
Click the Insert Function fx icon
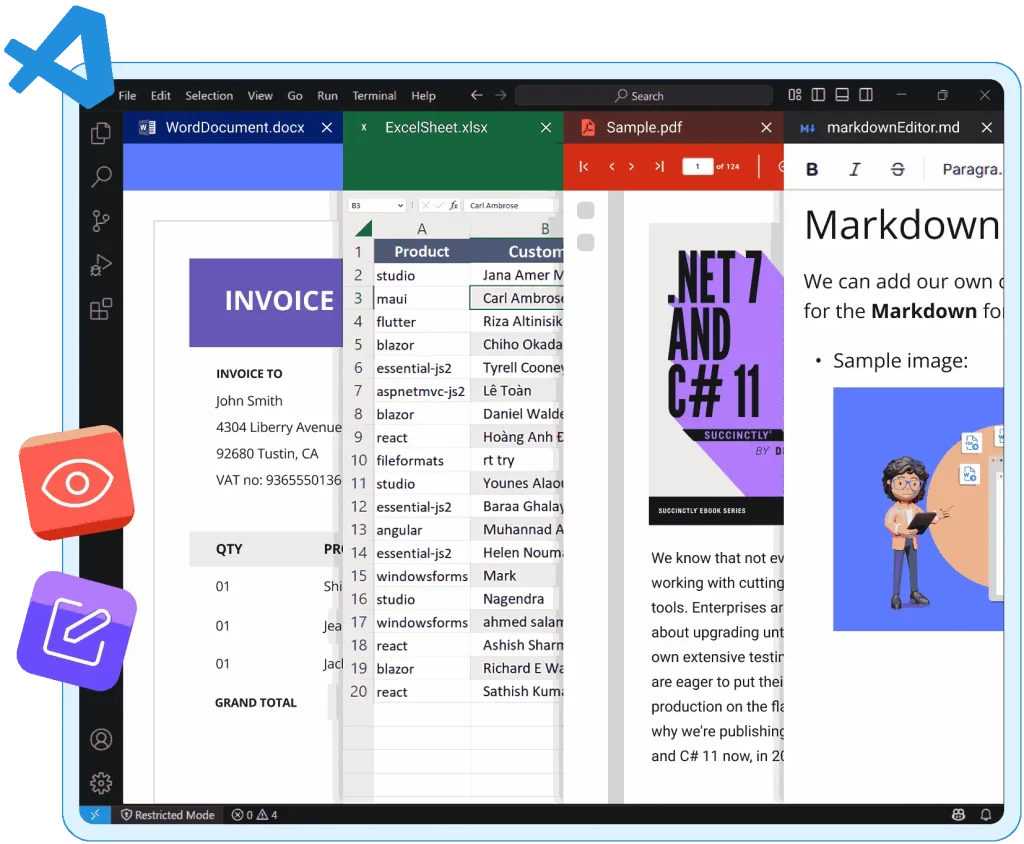(x=454, y=206)
